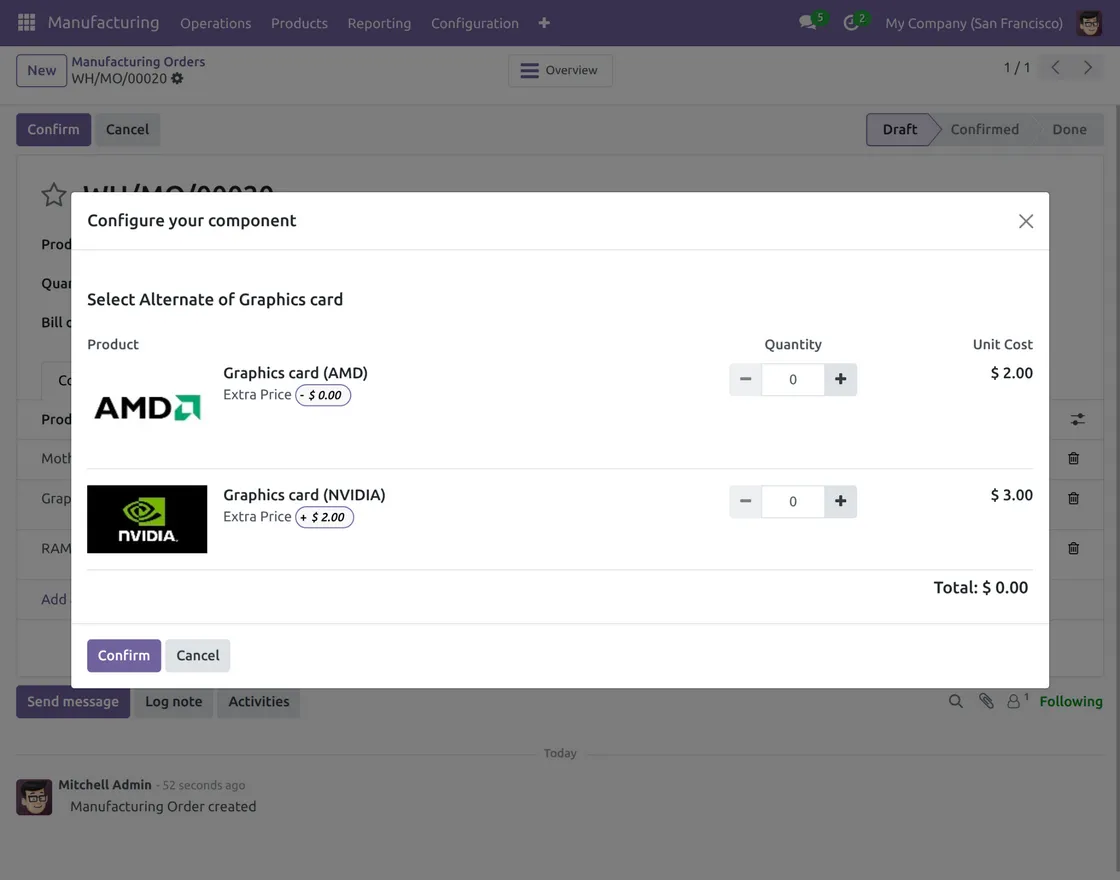Image resolution: width=1120 pixels, height=880 pixels.
Task: Open the gear actions icon beside WH/MO/00020
Action: 177,79
